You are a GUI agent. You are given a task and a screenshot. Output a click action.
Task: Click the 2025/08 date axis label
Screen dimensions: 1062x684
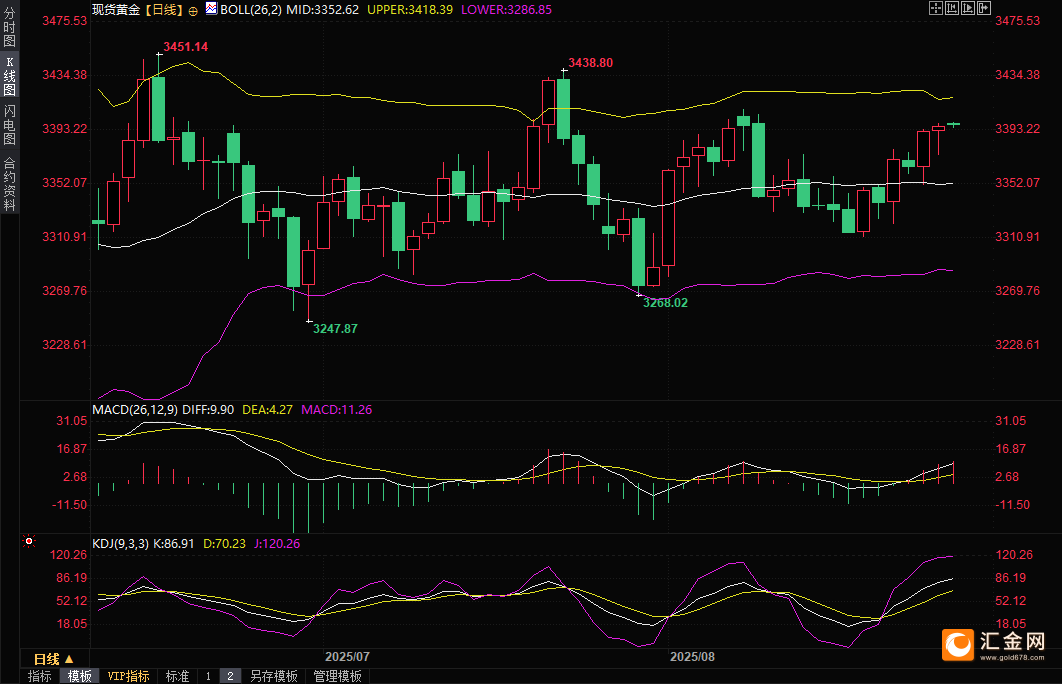692,657
